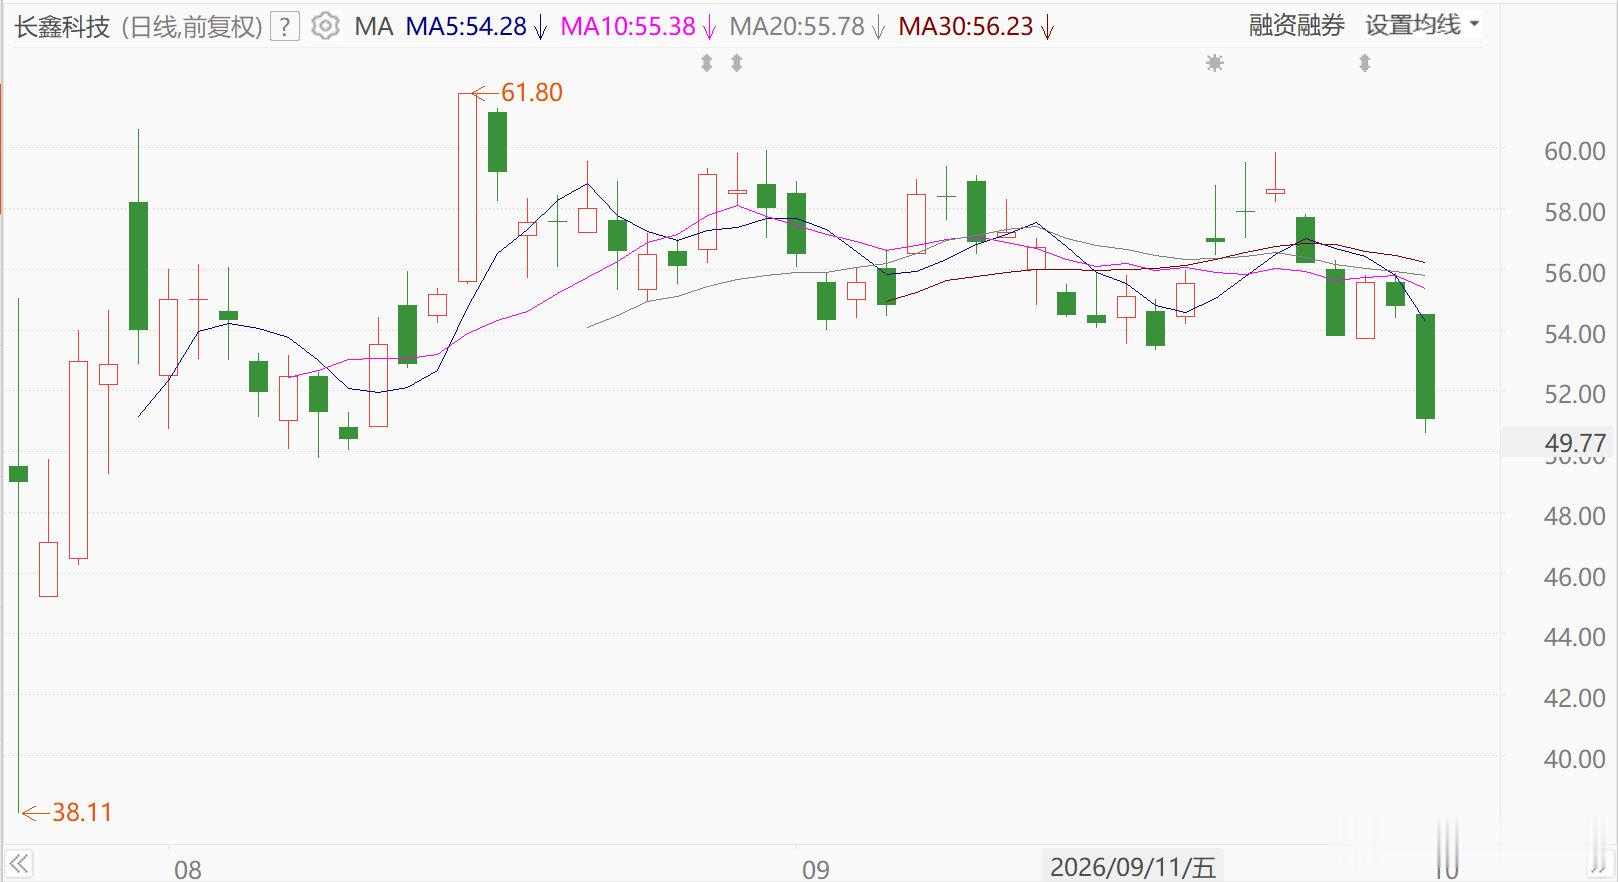The width and height of the screenshot is (1618, 882).
Task: Click the rightmost event marker below 设置均线
Action: tap(1364, 63)
